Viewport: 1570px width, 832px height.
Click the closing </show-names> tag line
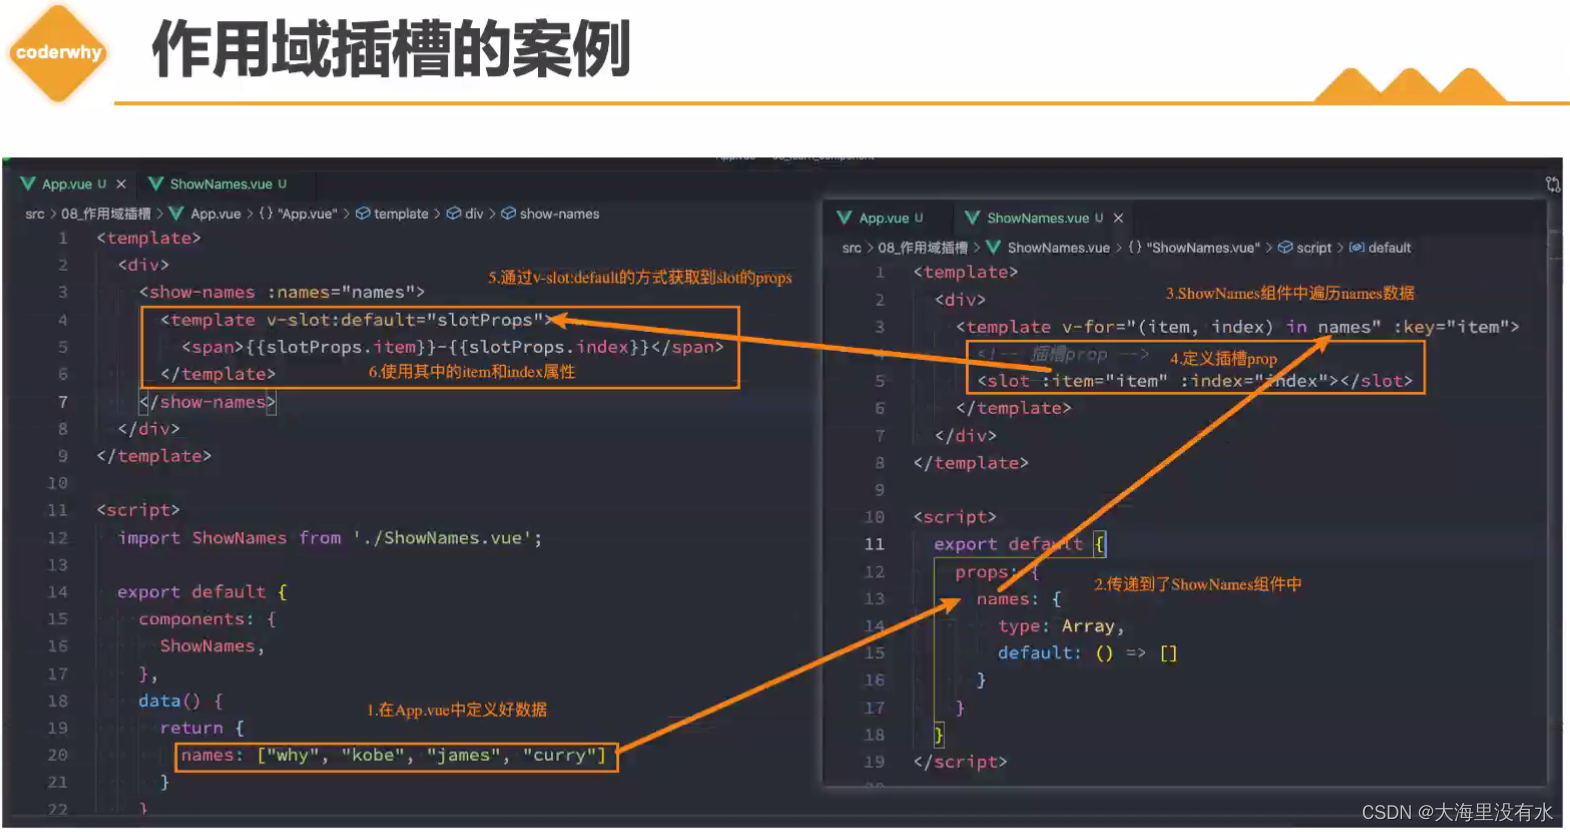207,401
